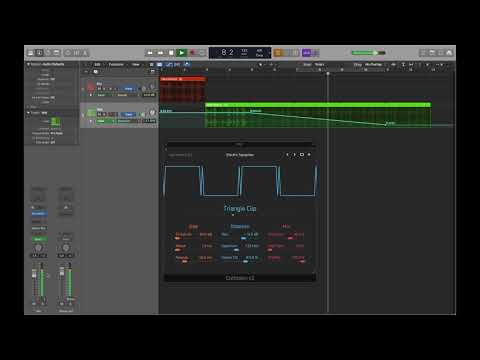480x360 pixels.
Task: Open the Note Pads icon
Action: [x=432, y=53]
